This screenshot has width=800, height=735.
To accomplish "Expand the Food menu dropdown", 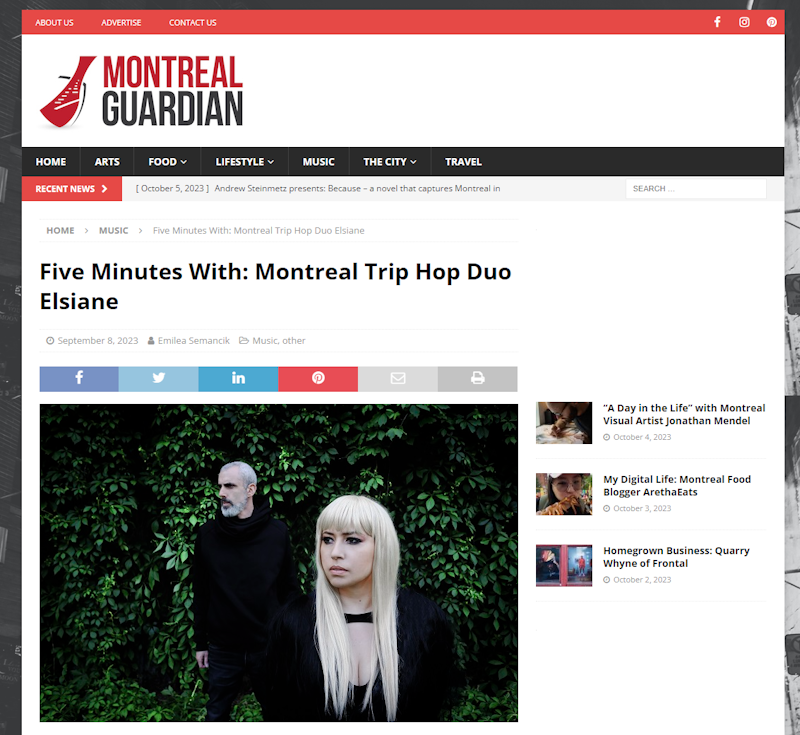I will pos(167,162).
